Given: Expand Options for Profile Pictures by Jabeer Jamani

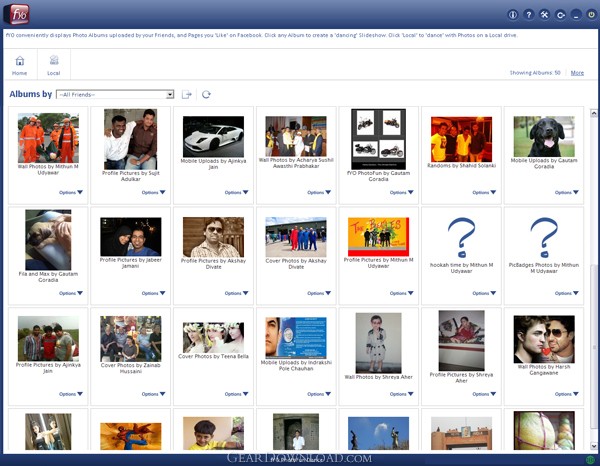Looking at the screenshot, I should [153, 293].
